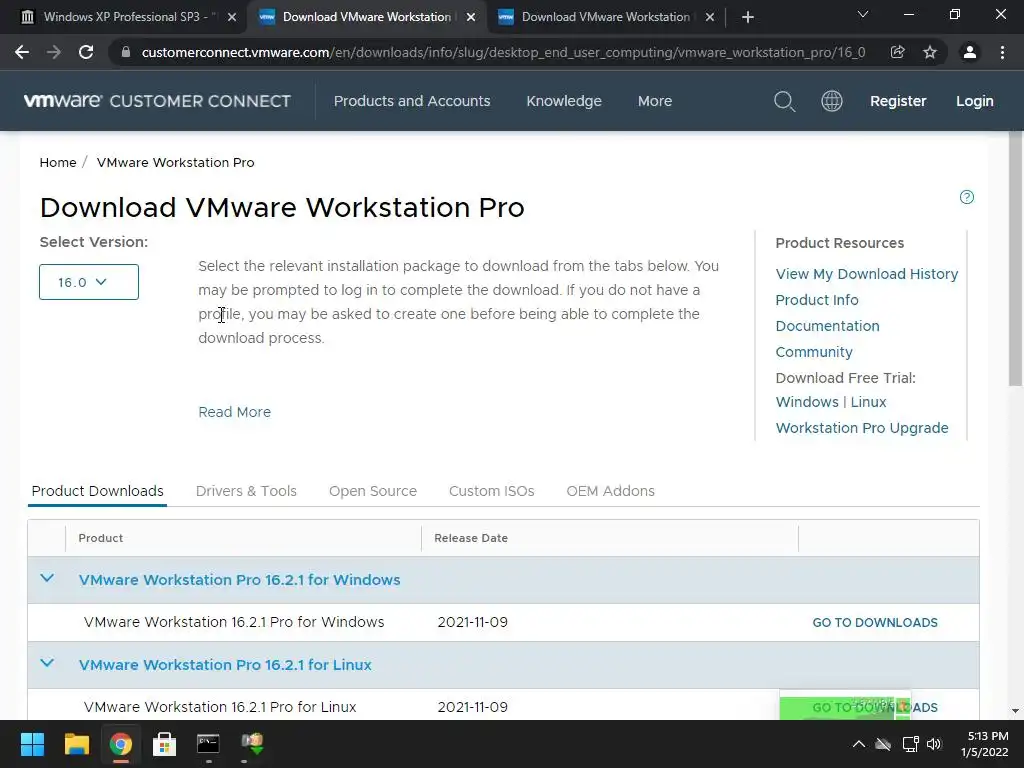Click the Register link
The image size is (1024, 768).
pos(898,101)
